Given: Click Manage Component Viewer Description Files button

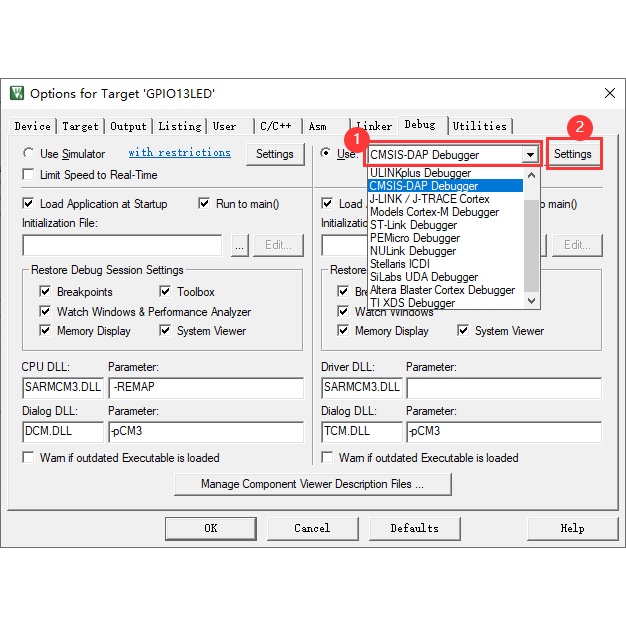Looking at the screenshot, I should point(312,484).
